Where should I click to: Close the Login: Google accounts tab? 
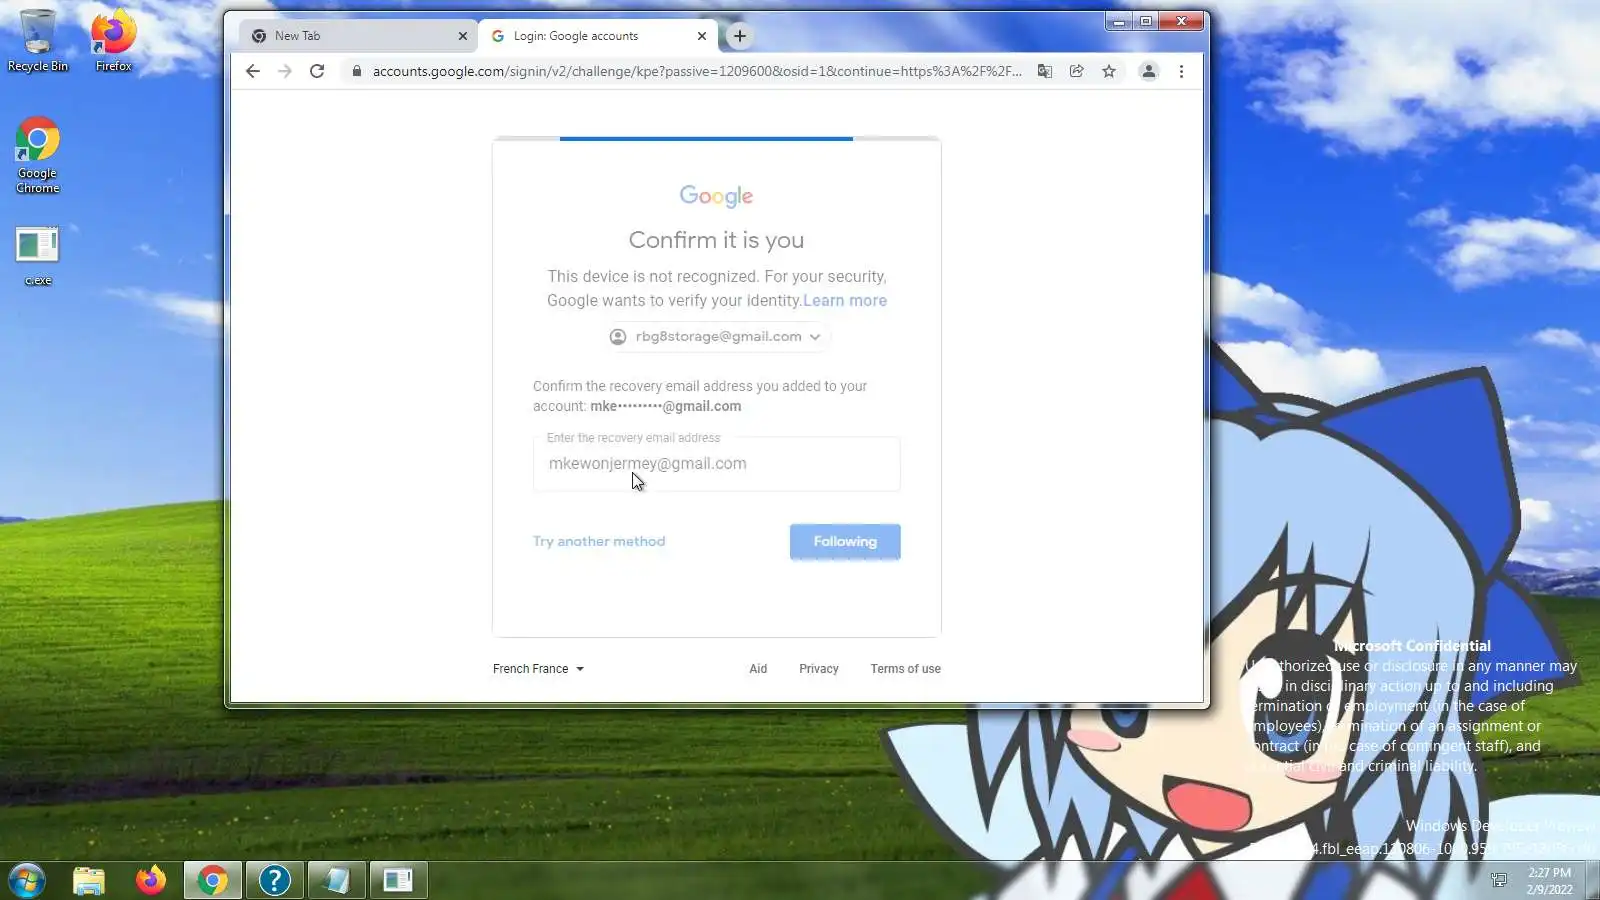point(702,36)
